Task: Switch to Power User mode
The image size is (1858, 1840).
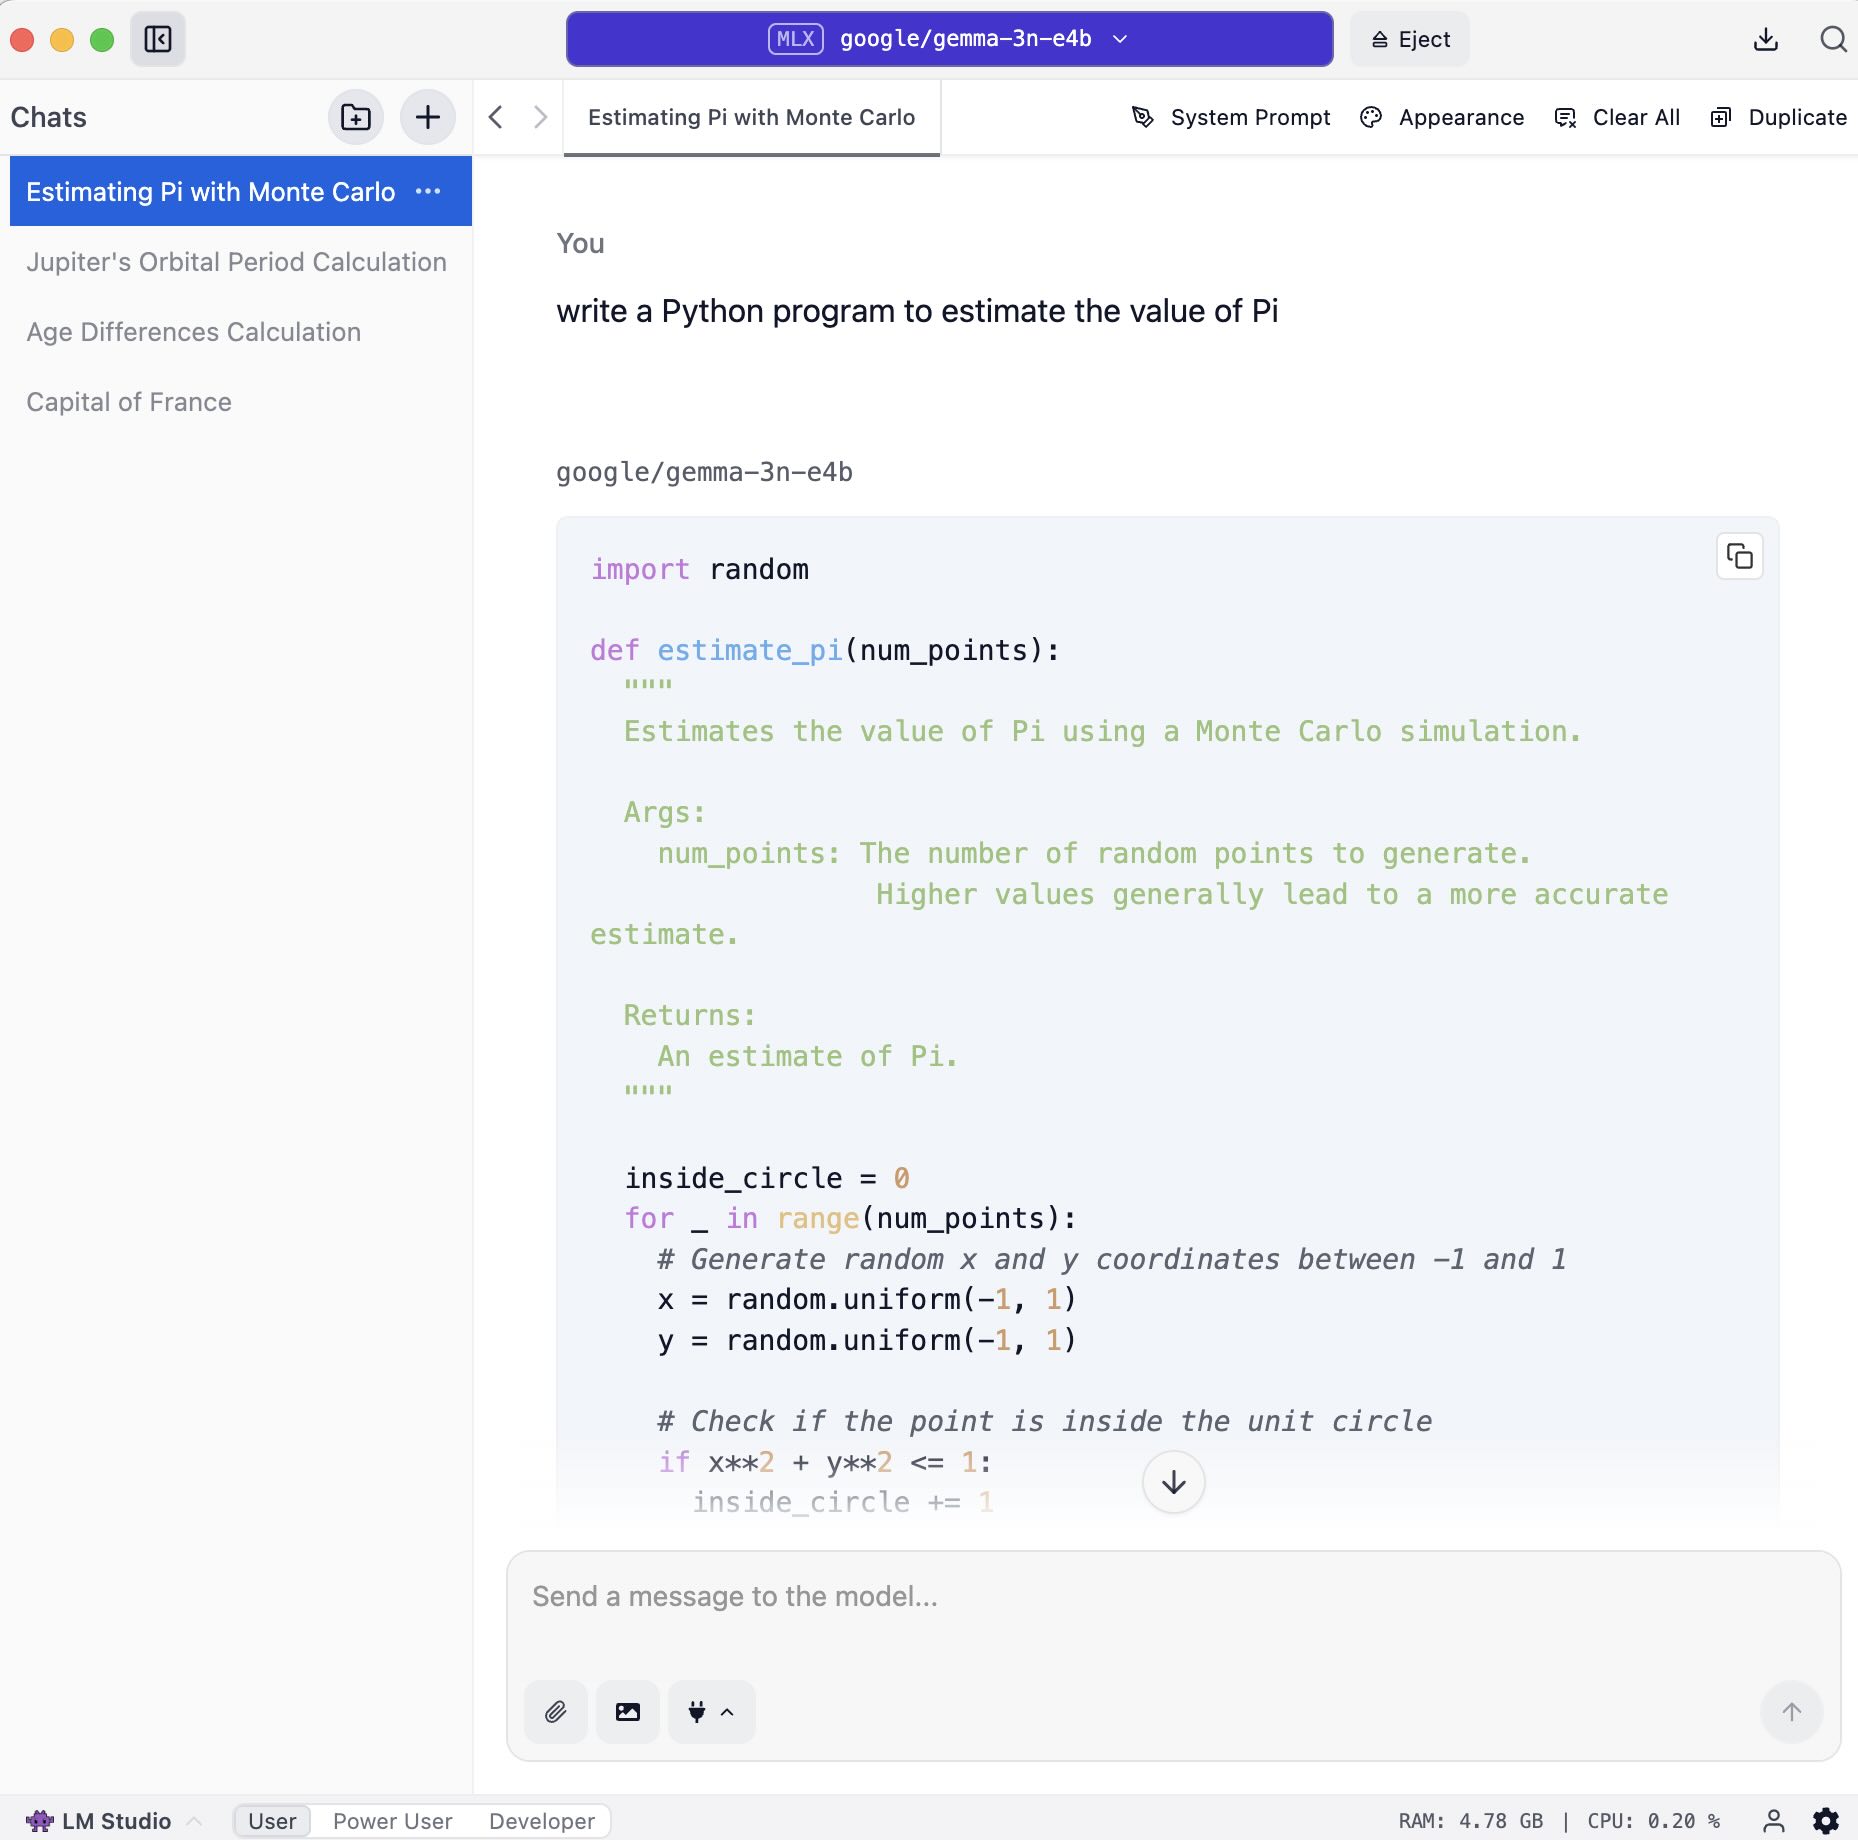Action: pos(392,1821)
